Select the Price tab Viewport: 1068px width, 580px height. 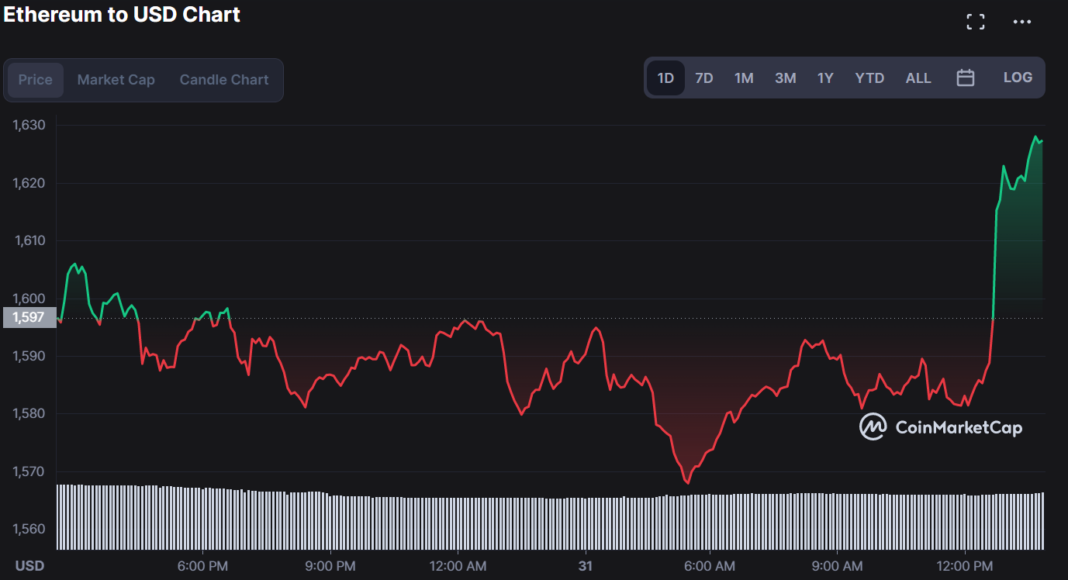tap(35, 79)
